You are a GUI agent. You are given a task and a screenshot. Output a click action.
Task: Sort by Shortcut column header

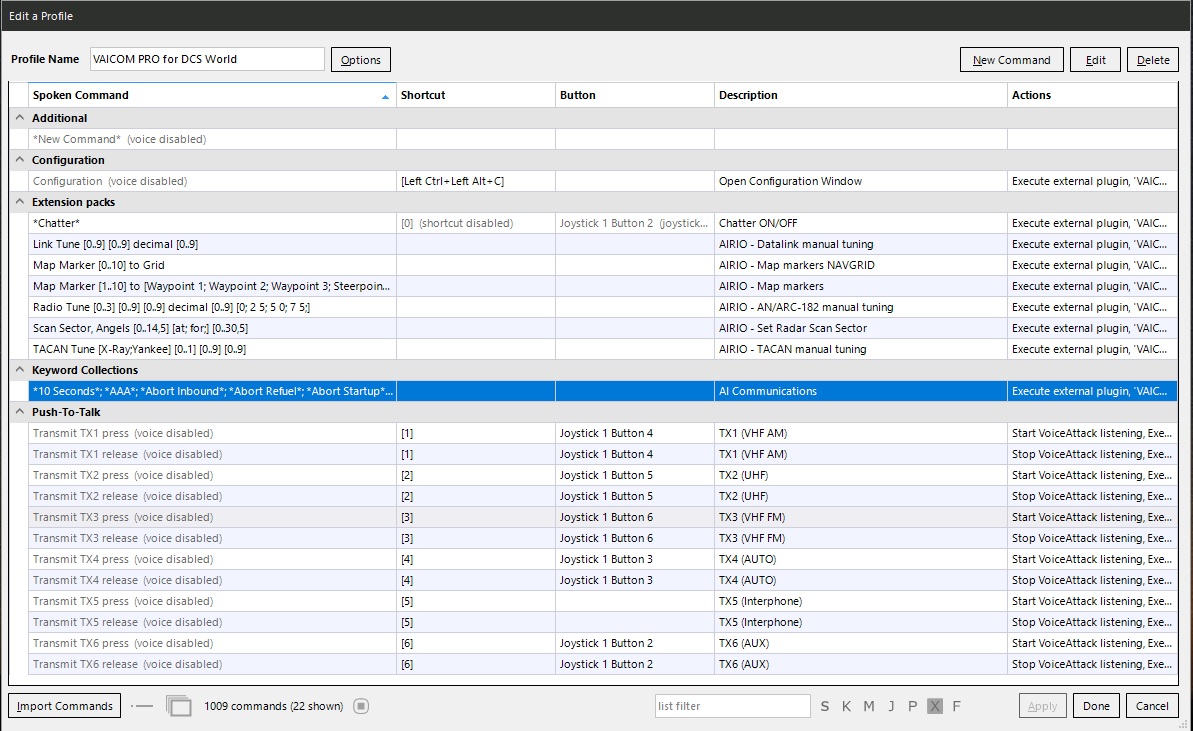[476, 95]
